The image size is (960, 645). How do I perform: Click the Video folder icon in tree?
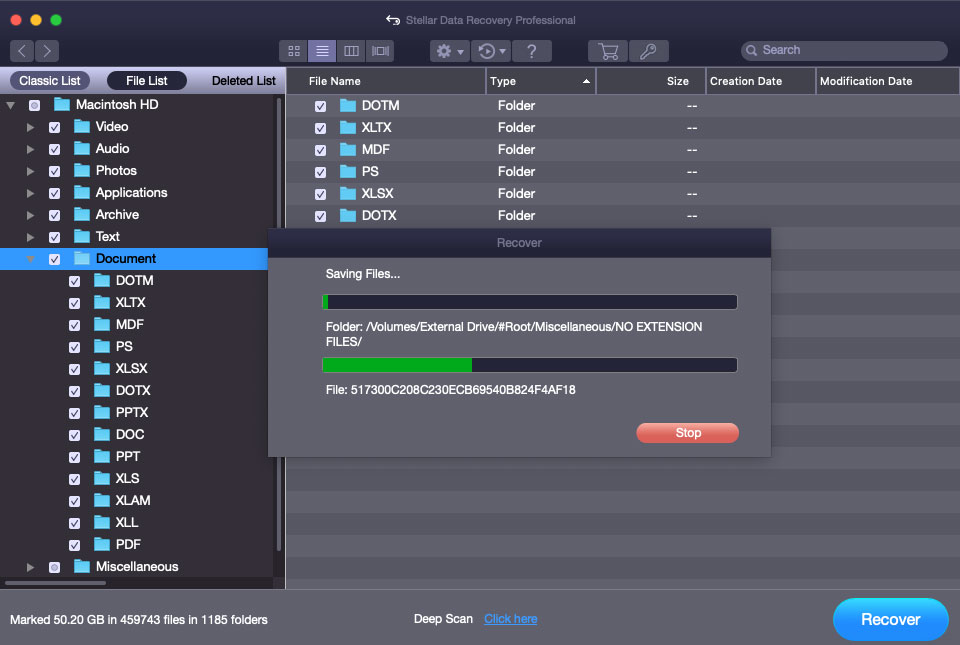[82, 127]
